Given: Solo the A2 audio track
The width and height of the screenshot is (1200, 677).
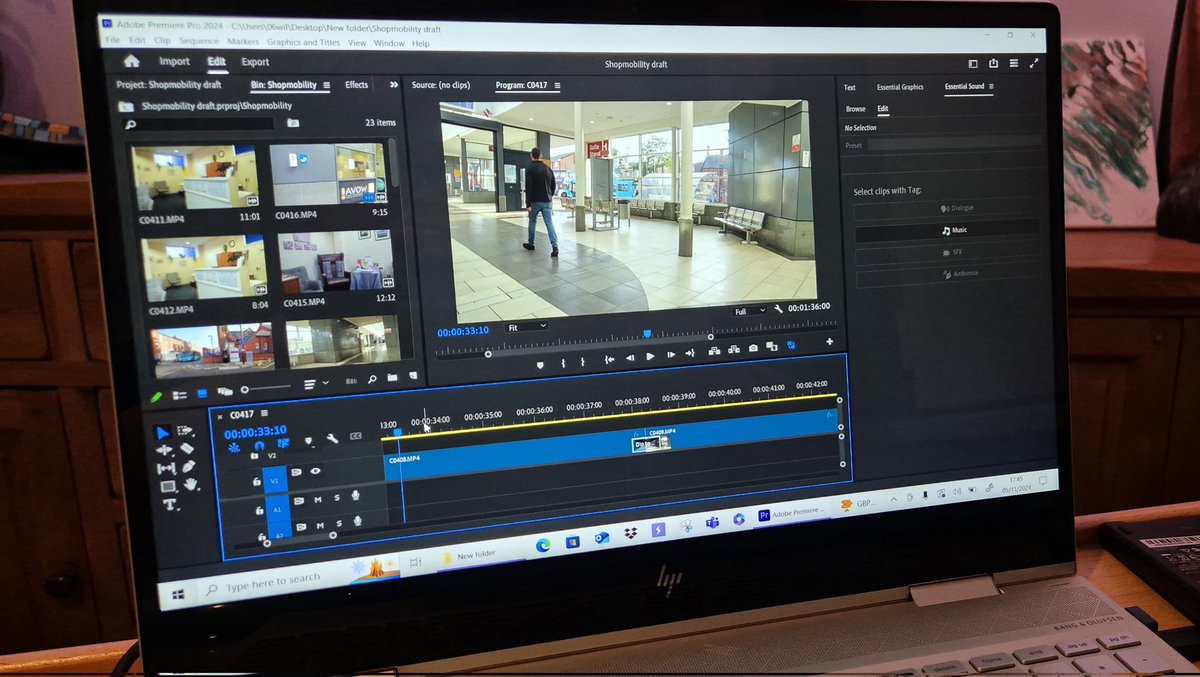Looking at the screenshot, I should tap(339, 523).
